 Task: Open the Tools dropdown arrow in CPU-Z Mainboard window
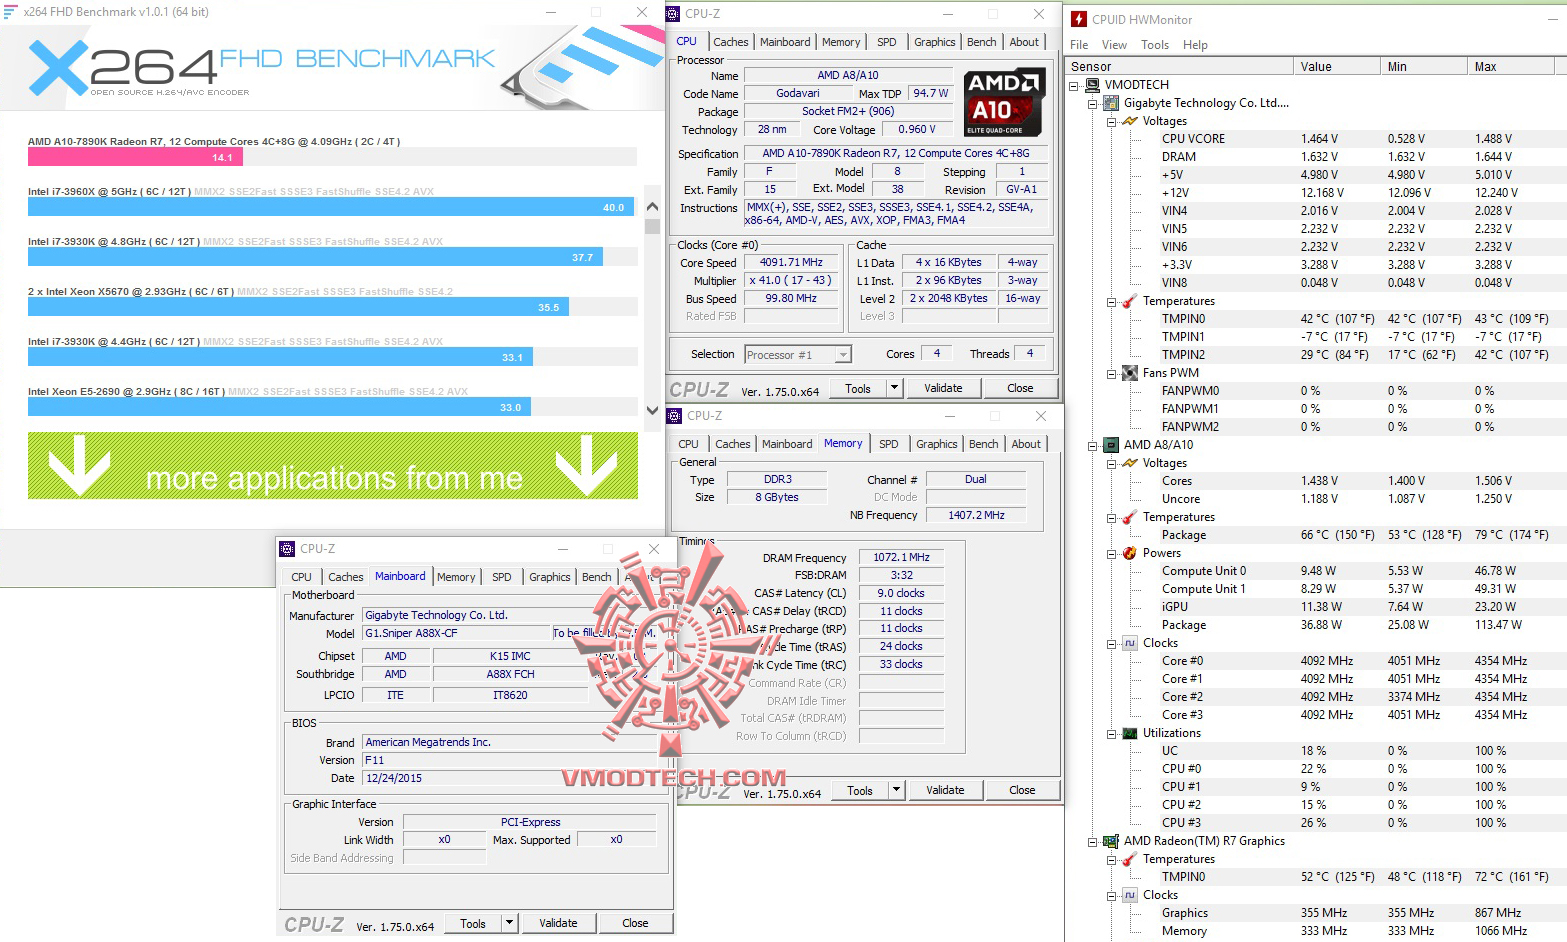click(509, 923)
